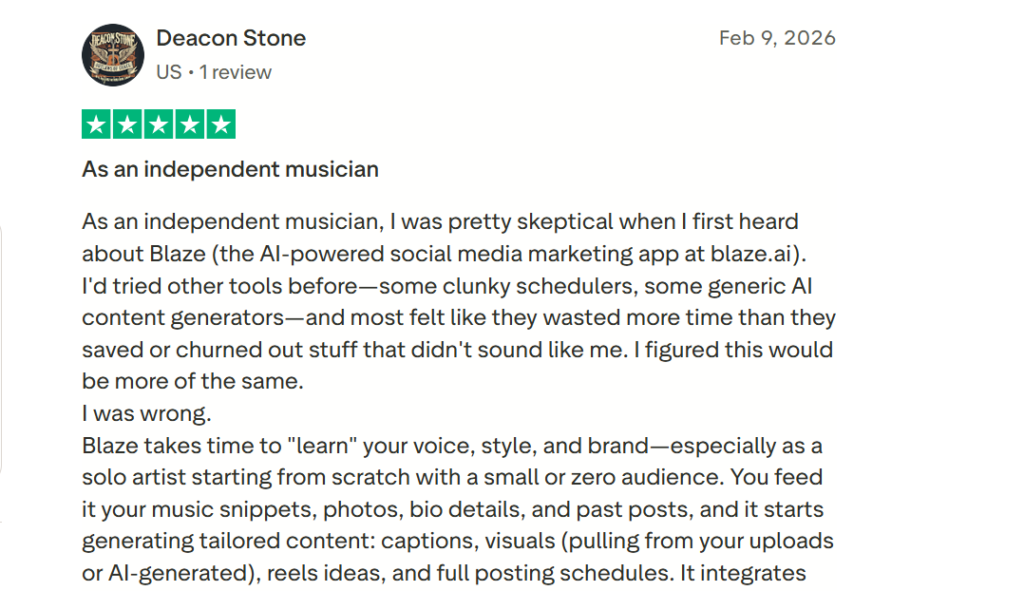This screenshot has height=591, width=1024.
Task: Click the fifth green rating star
Action: pos(221,125)
